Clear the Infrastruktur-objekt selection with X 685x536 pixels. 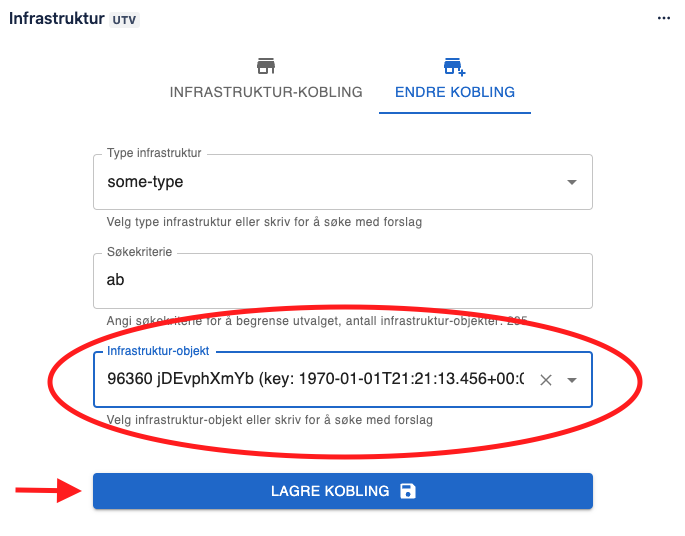546,380
